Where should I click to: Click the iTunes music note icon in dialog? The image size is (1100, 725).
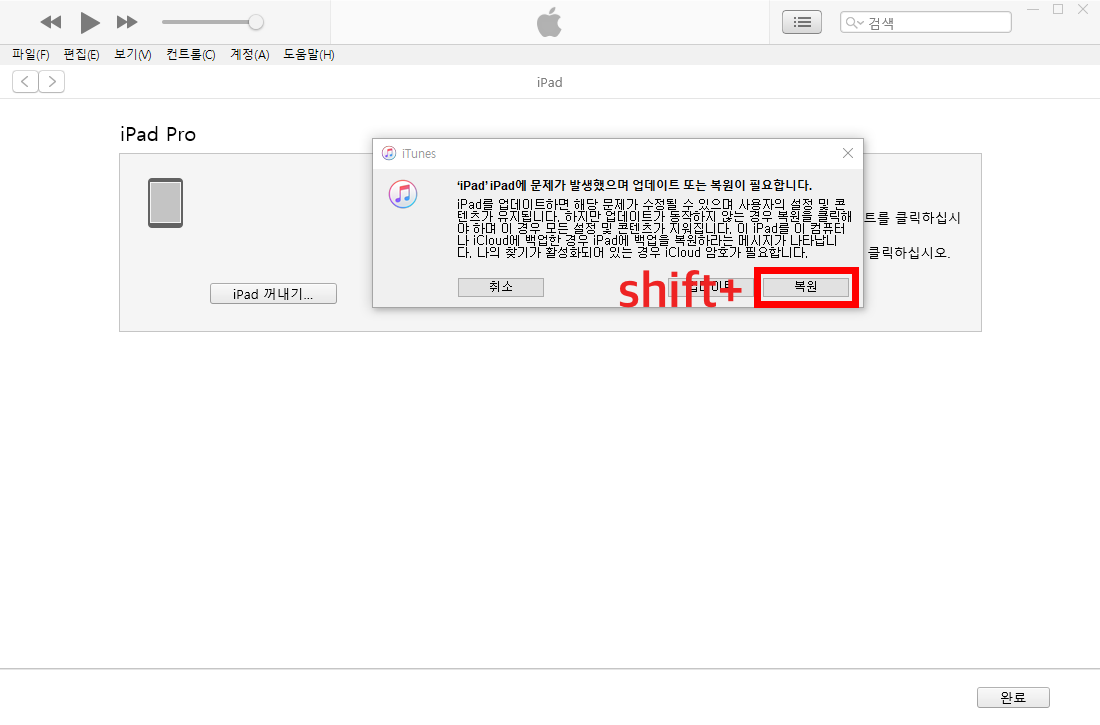(x=403, y=194)
